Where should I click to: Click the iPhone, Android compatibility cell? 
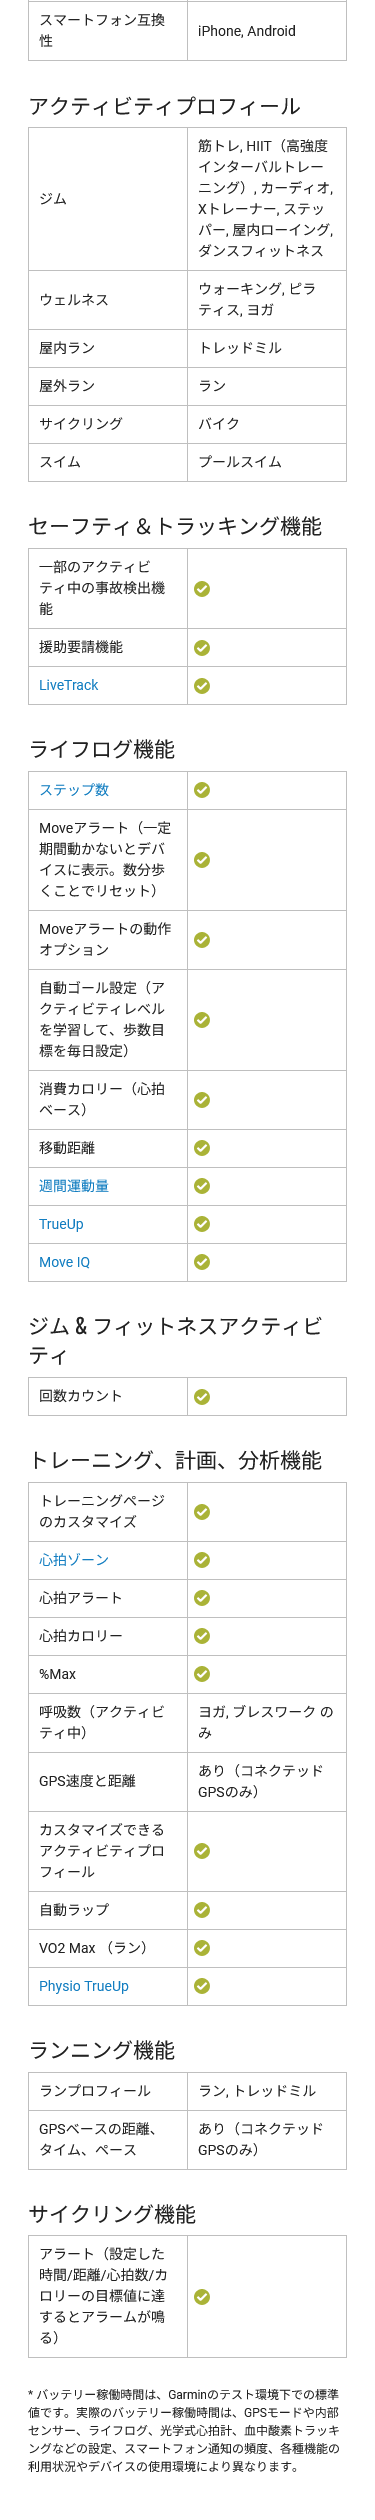(x=267, y=31)
